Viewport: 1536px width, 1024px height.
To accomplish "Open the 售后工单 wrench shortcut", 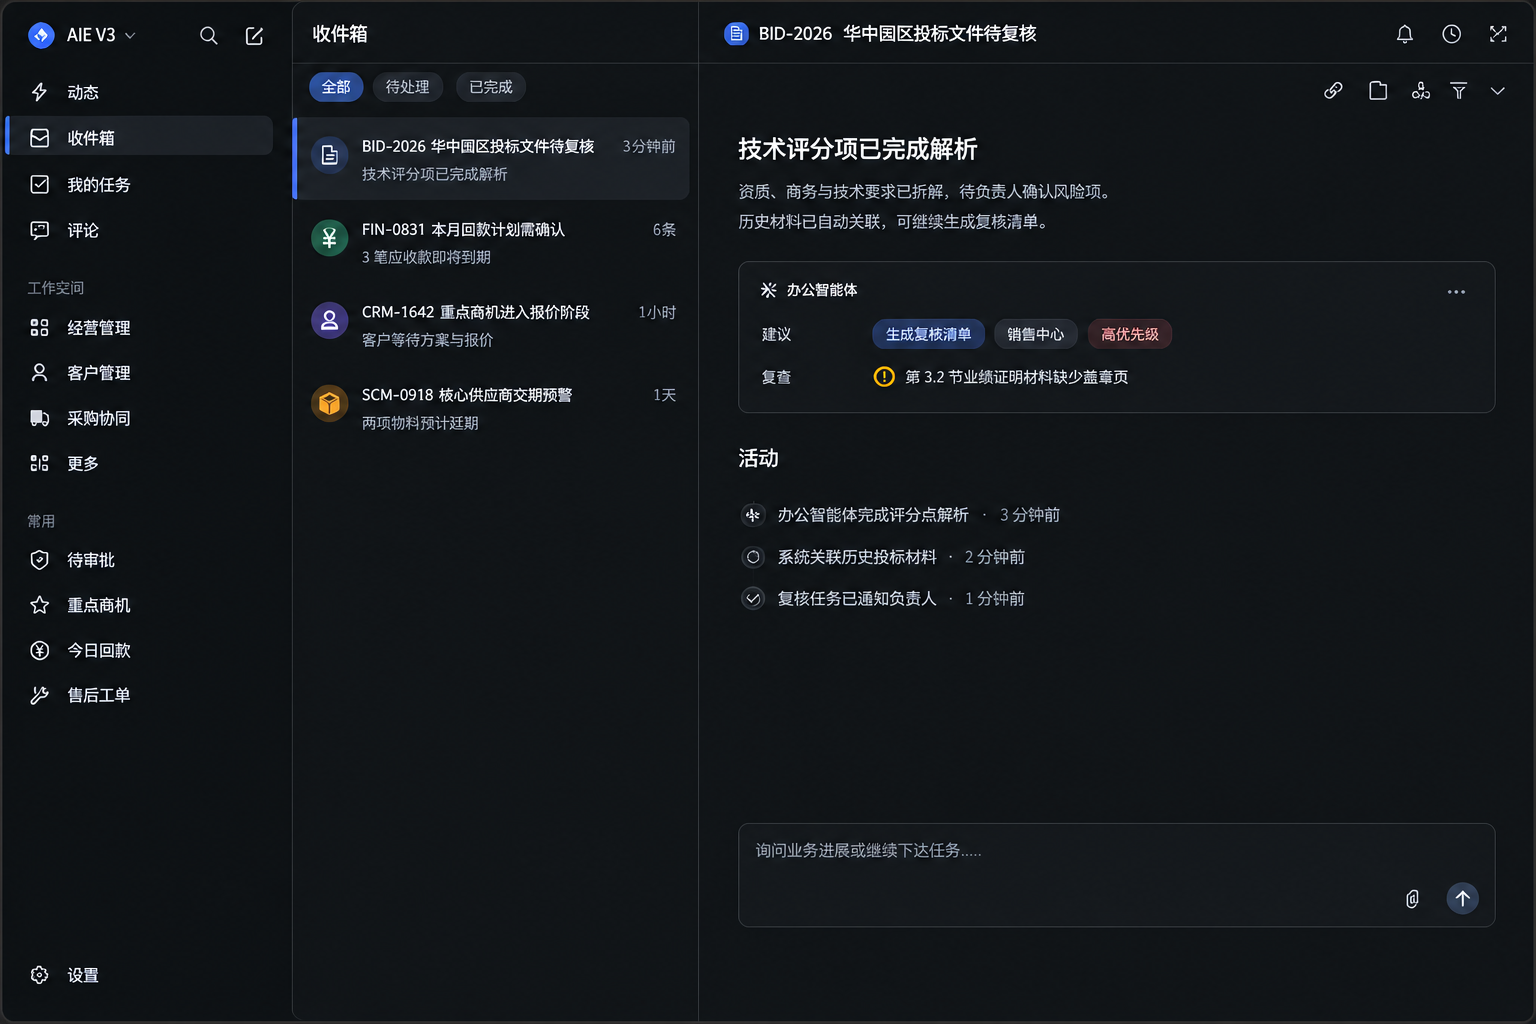I will tap(139, 695).
